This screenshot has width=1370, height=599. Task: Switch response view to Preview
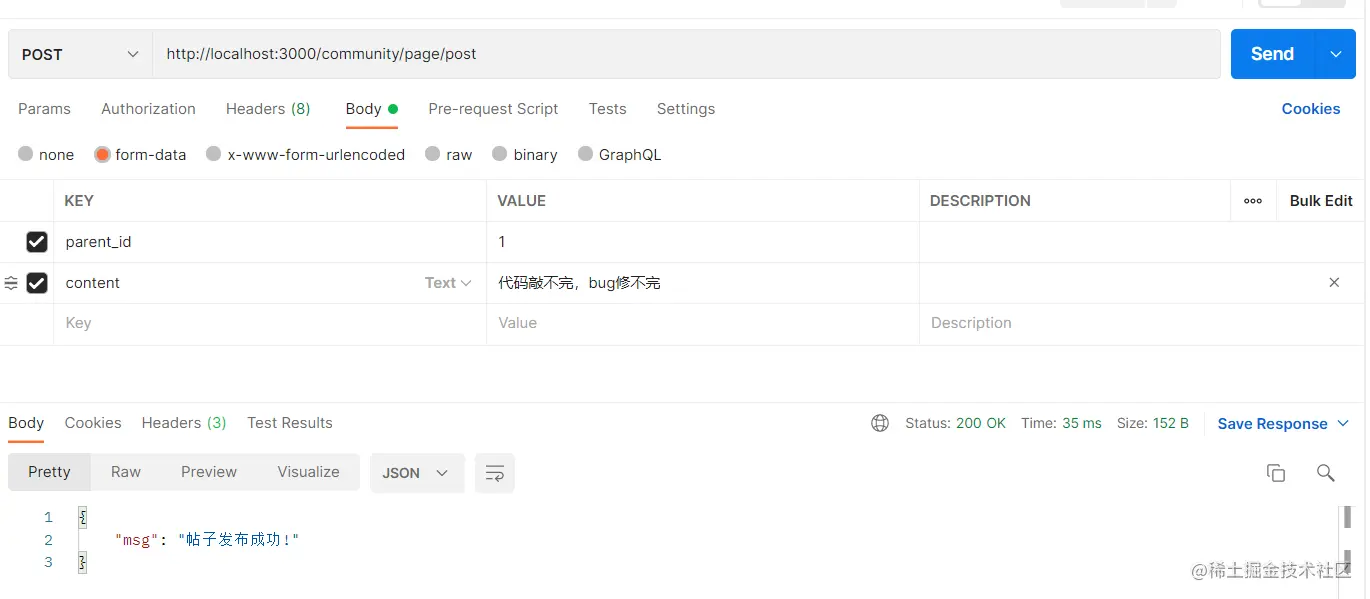(x=209, y=472)
